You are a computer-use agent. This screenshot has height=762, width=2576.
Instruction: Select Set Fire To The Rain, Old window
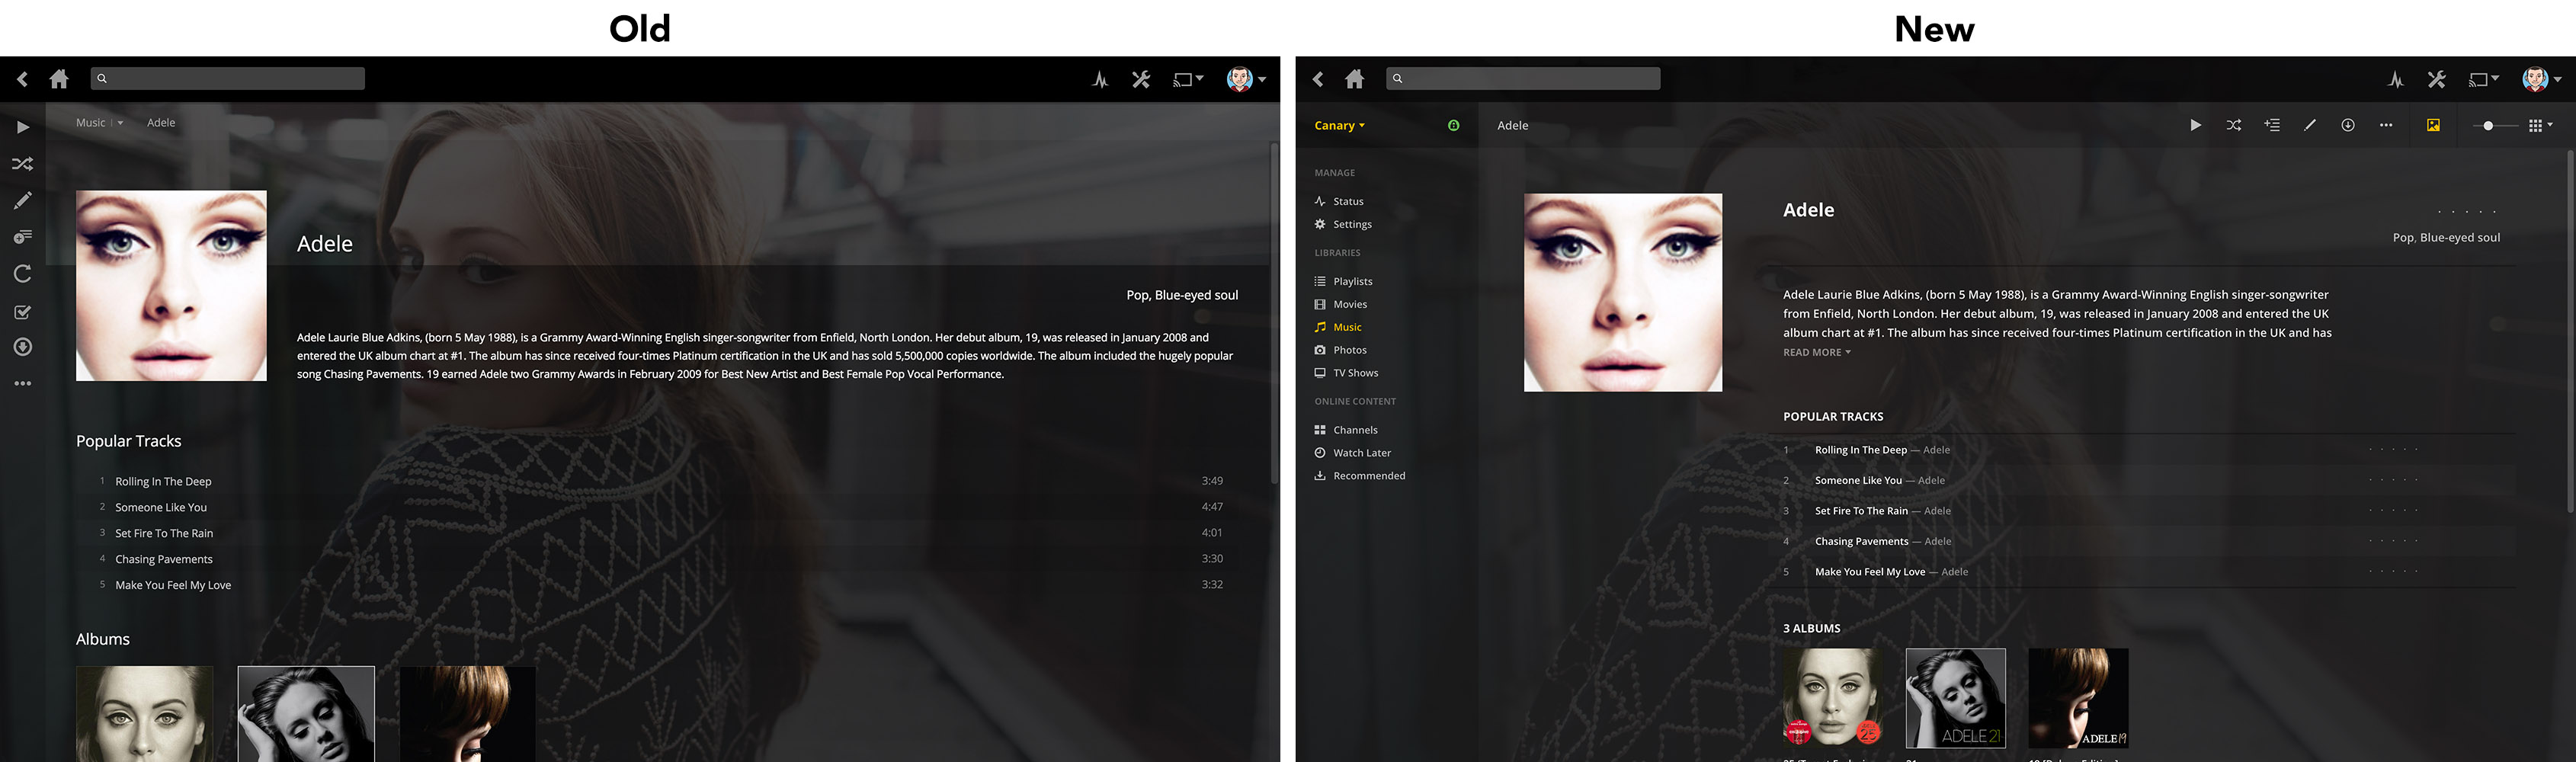tap(164, 533)
